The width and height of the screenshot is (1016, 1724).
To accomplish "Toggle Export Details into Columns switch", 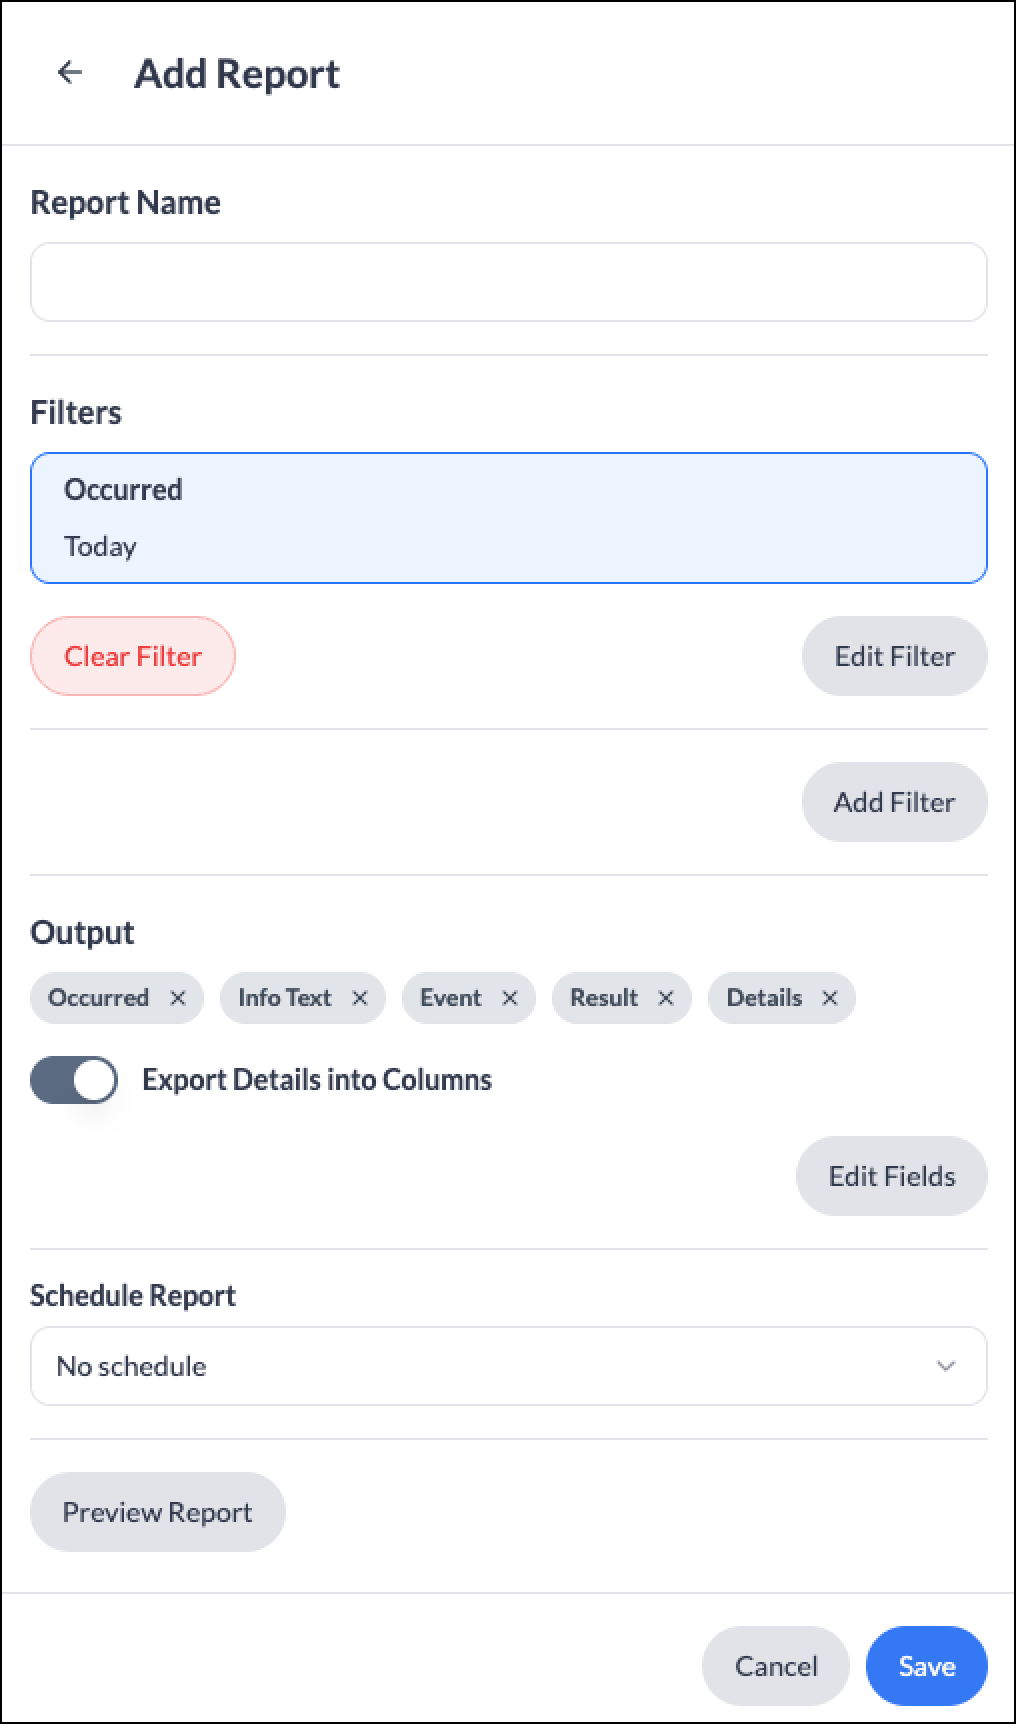I will [74, 1080].
